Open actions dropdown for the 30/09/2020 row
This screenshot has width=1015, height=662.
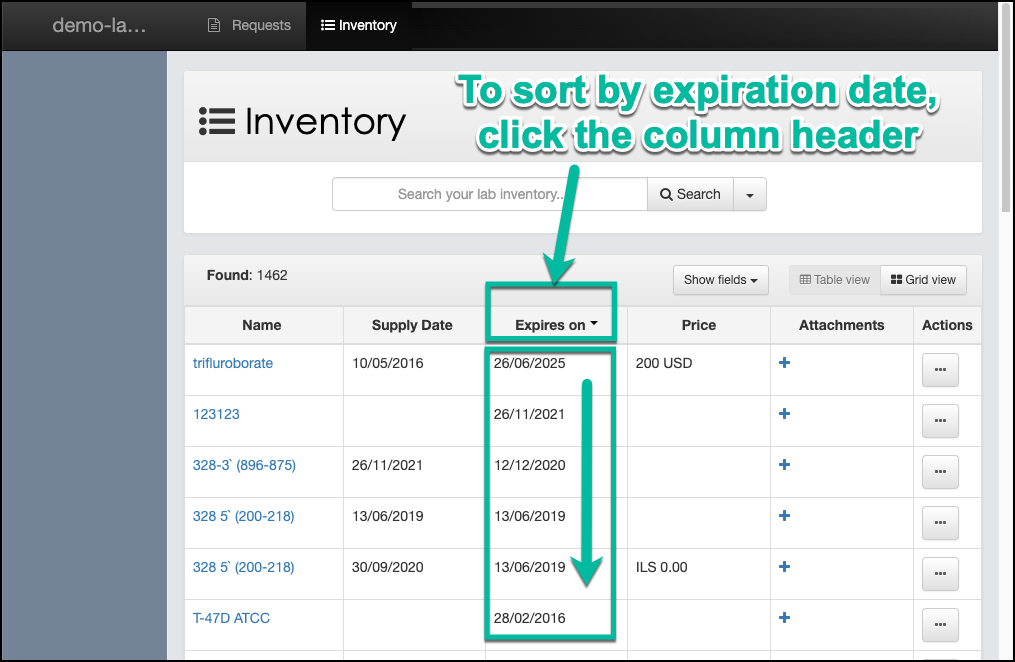pyautogui.click(x=939, y=573)
